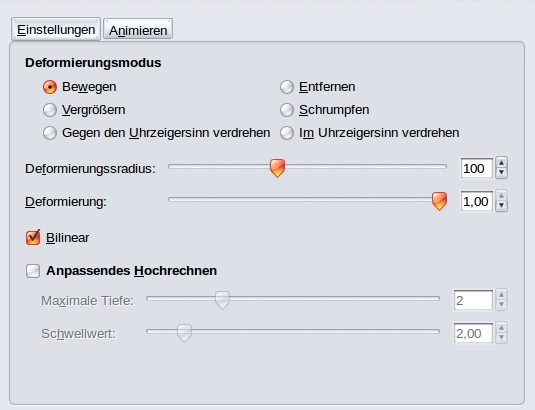Increase Deformierungsradius with up arrow
The height and width of the screenshot is (410, 535).
[501, 163]
